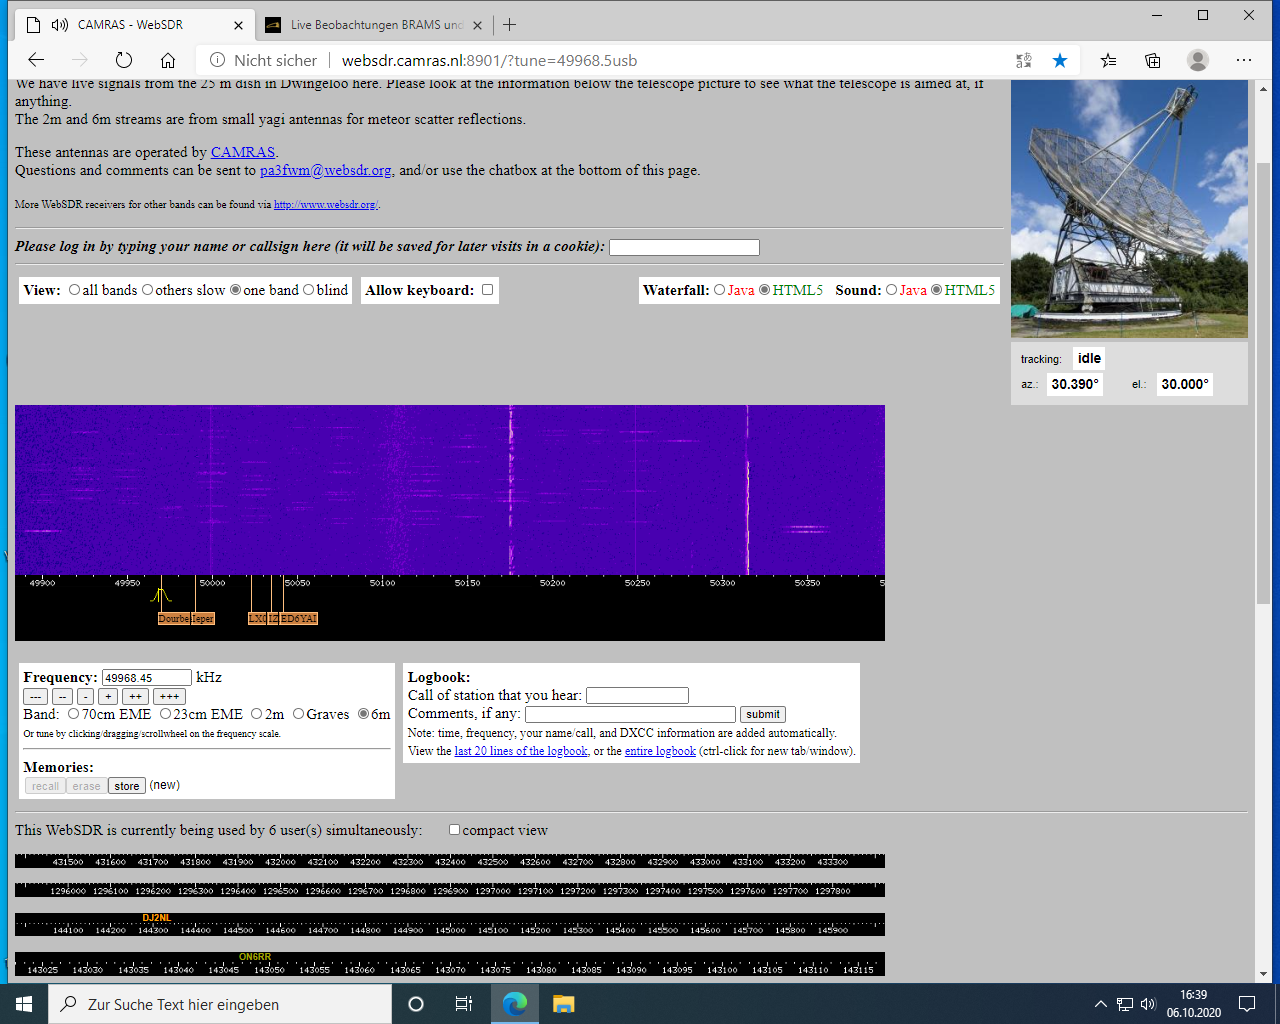
Task: Select the Graves band
Action: point(298,714)
